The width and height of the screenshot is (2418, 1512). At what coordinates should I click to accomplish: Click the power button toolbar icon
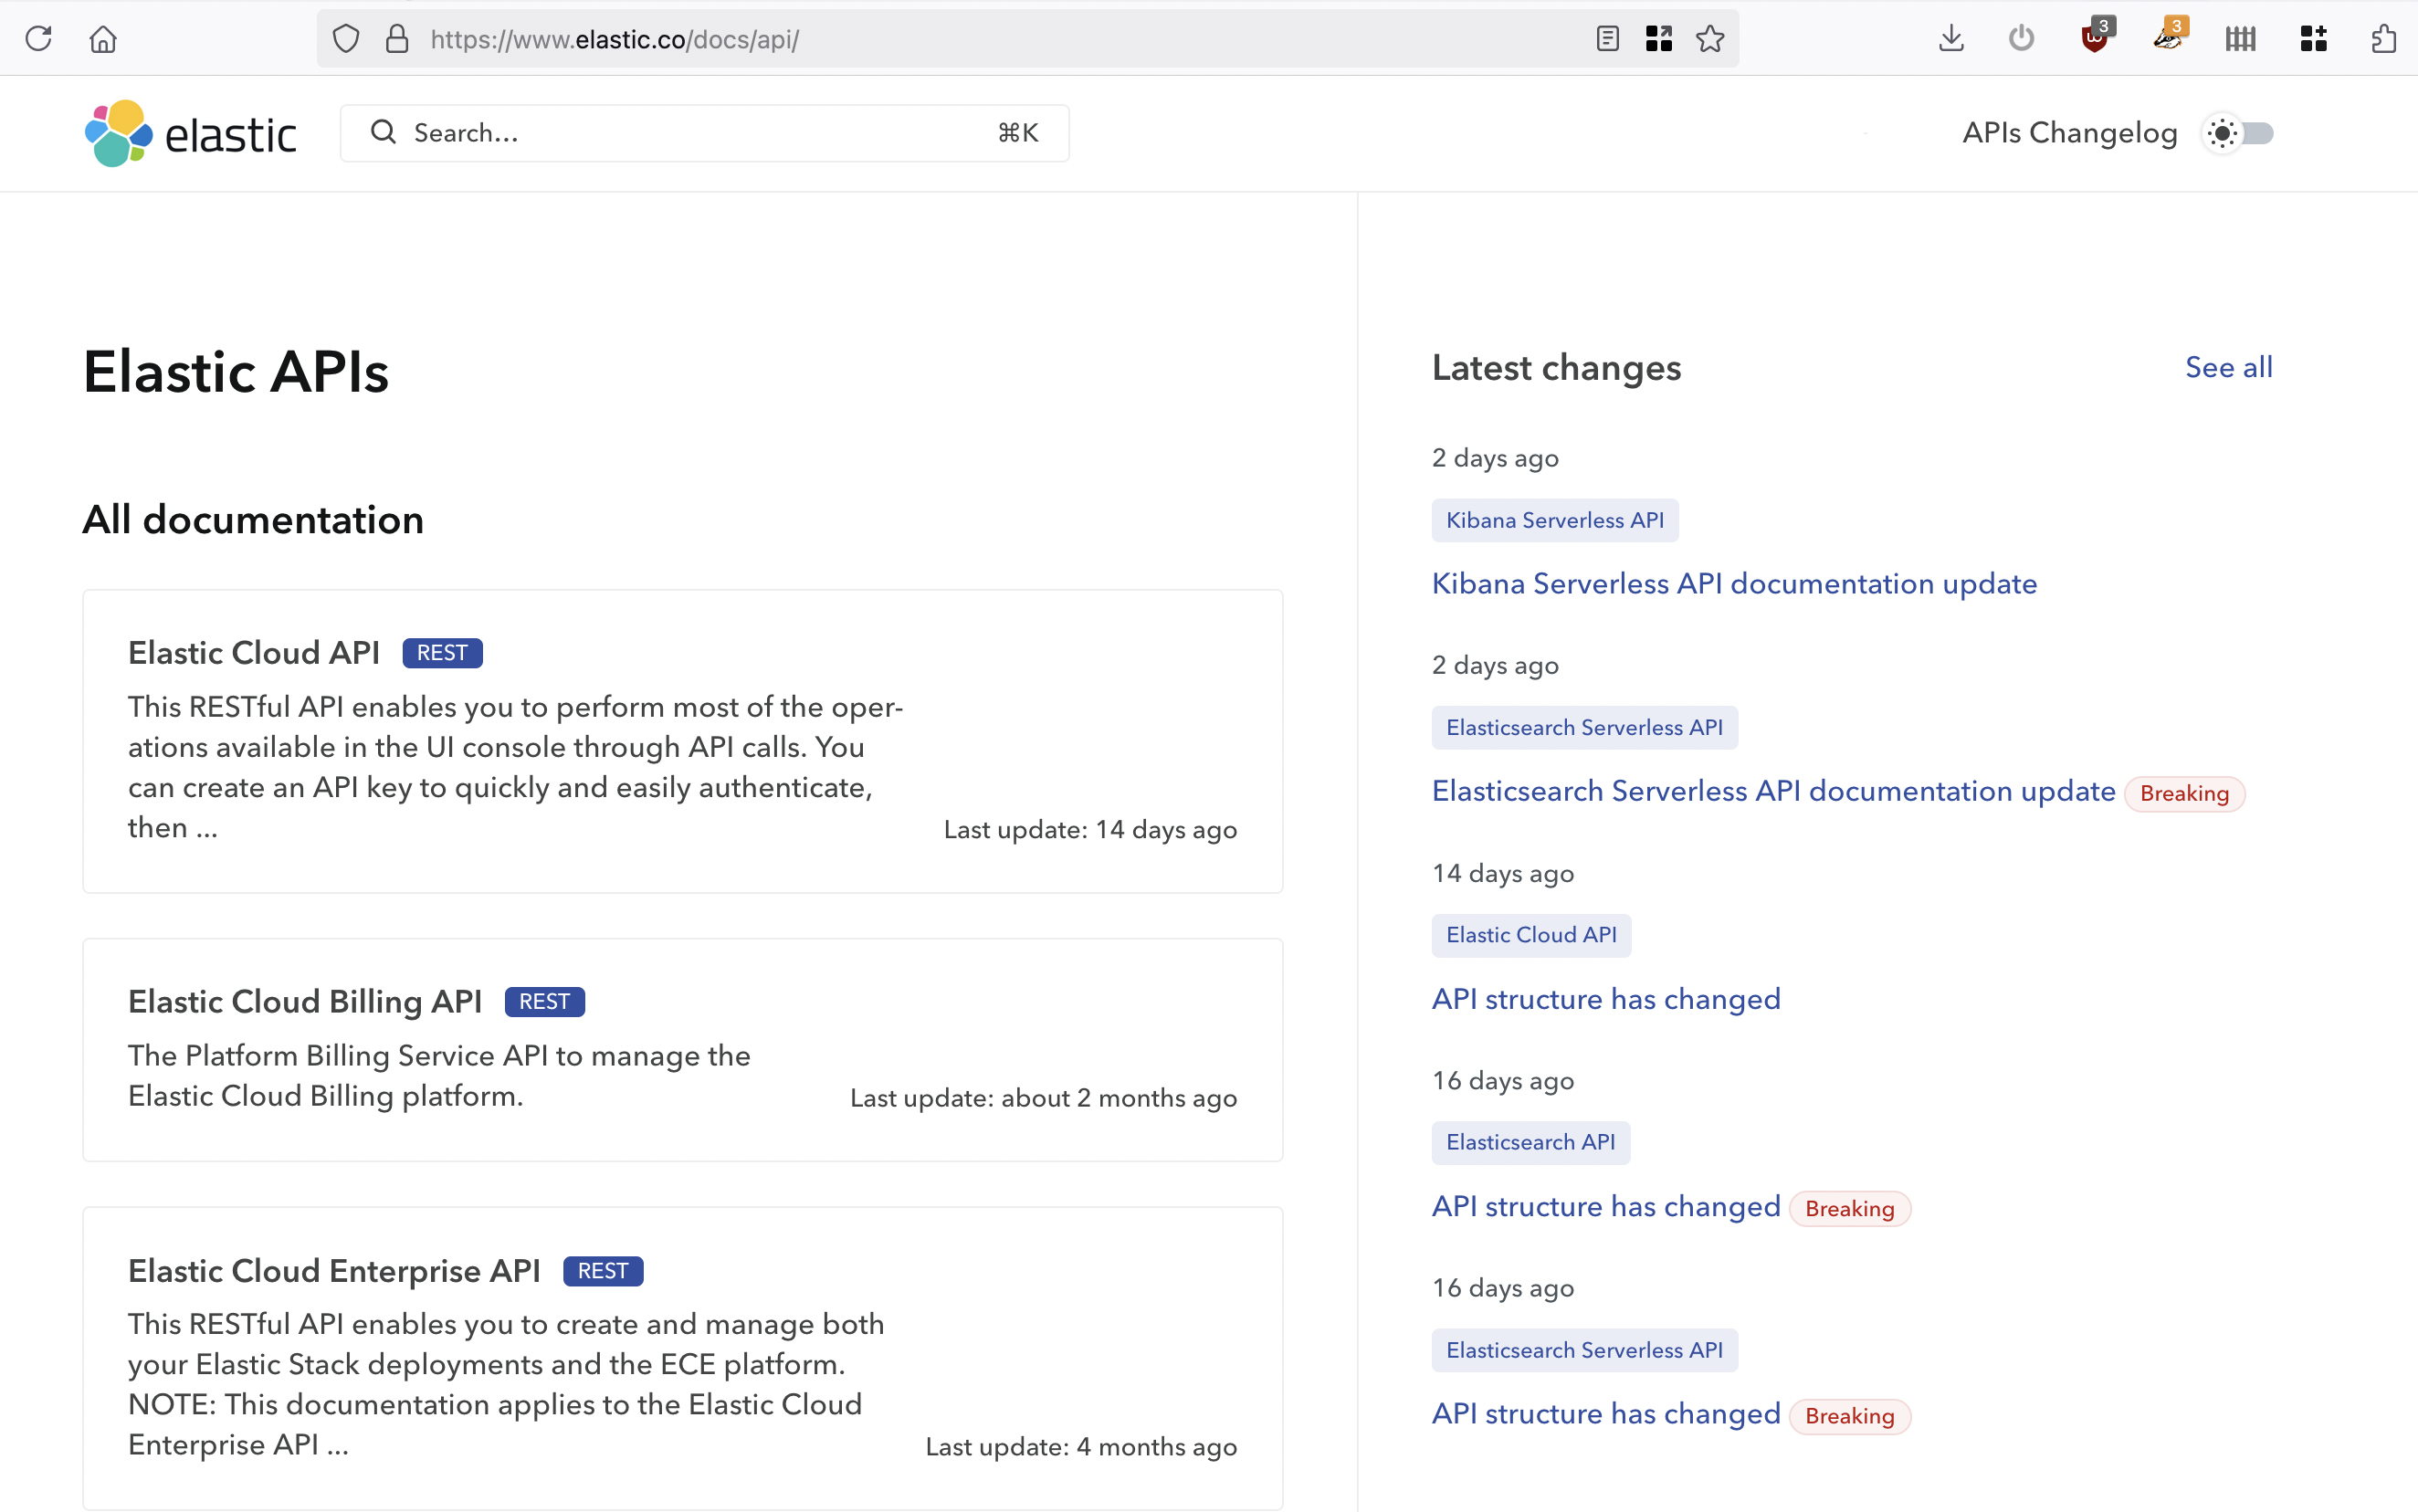[2020, 38]
